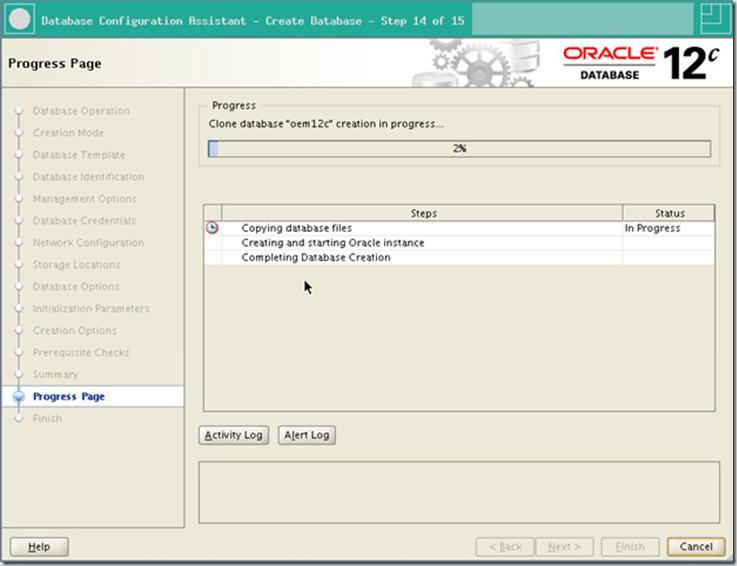737x566 pixels.
Task: Select Management Options step in sidebar
Action: (85, 199)
